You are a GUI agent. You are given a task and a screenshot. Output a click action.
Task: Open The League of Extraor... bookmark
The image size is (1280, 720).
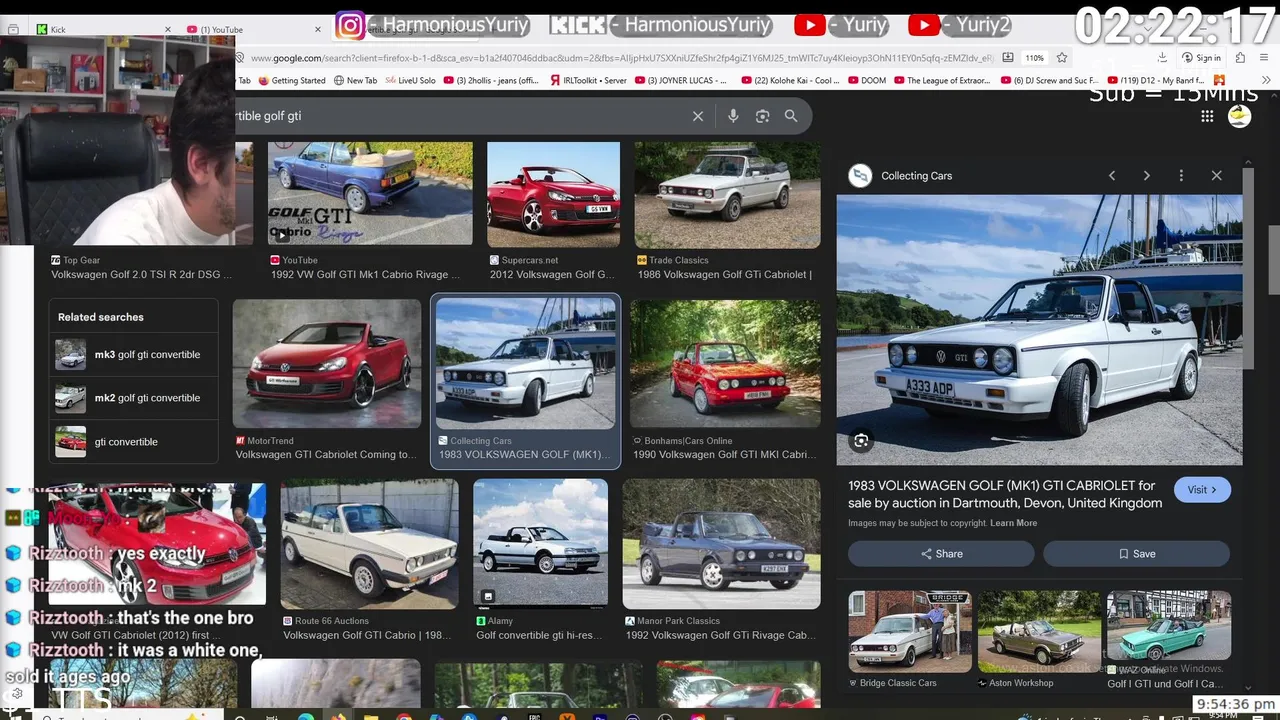941,81
